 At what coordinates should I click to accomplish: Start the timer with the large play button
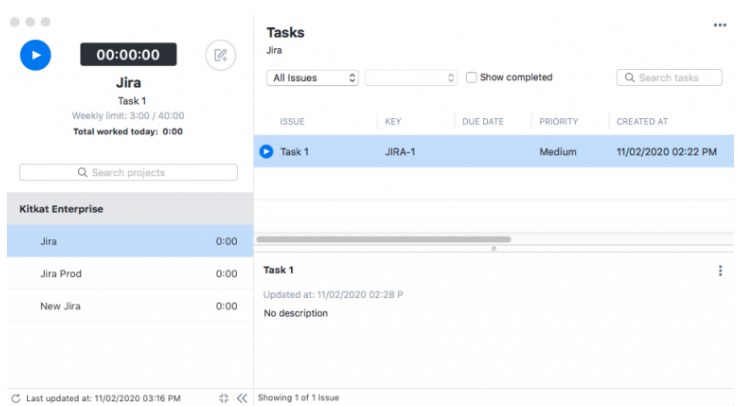[x=35, y=55]
